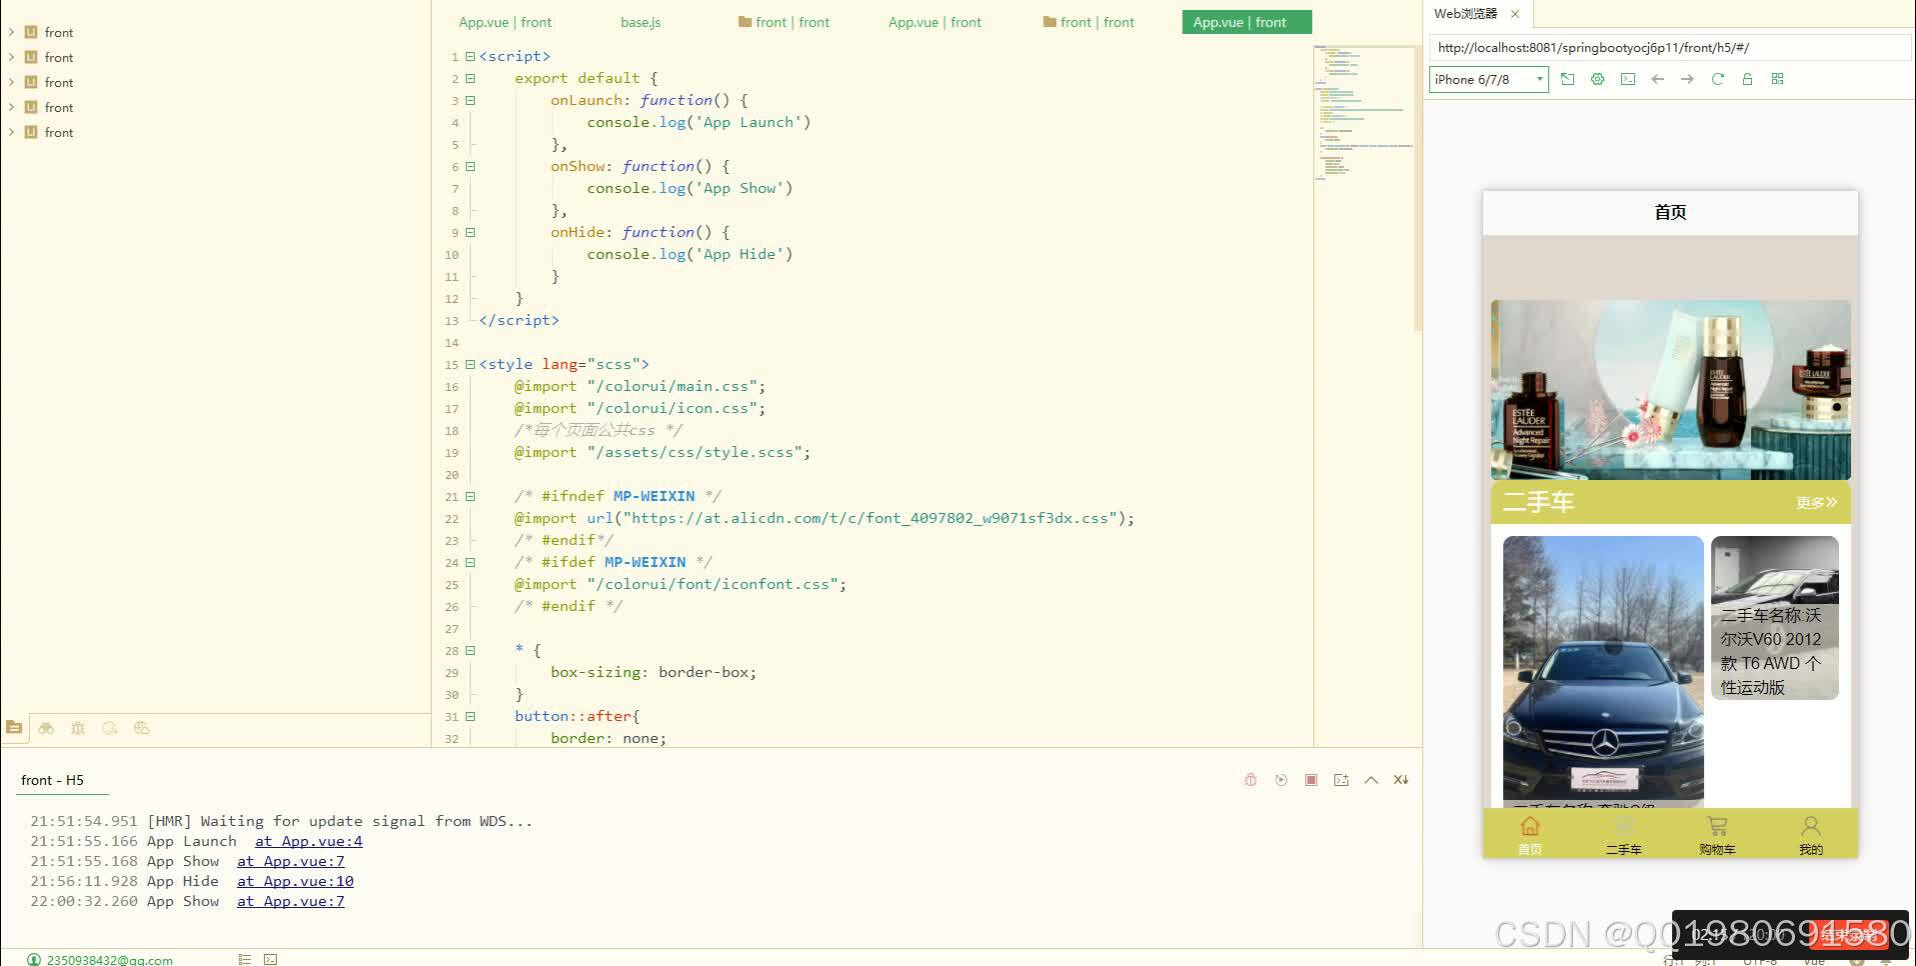Open the iPhone 6/7/8 device dropdown
The height and width of the screenshot is (966, 1916).
(x=1489, y=79)
